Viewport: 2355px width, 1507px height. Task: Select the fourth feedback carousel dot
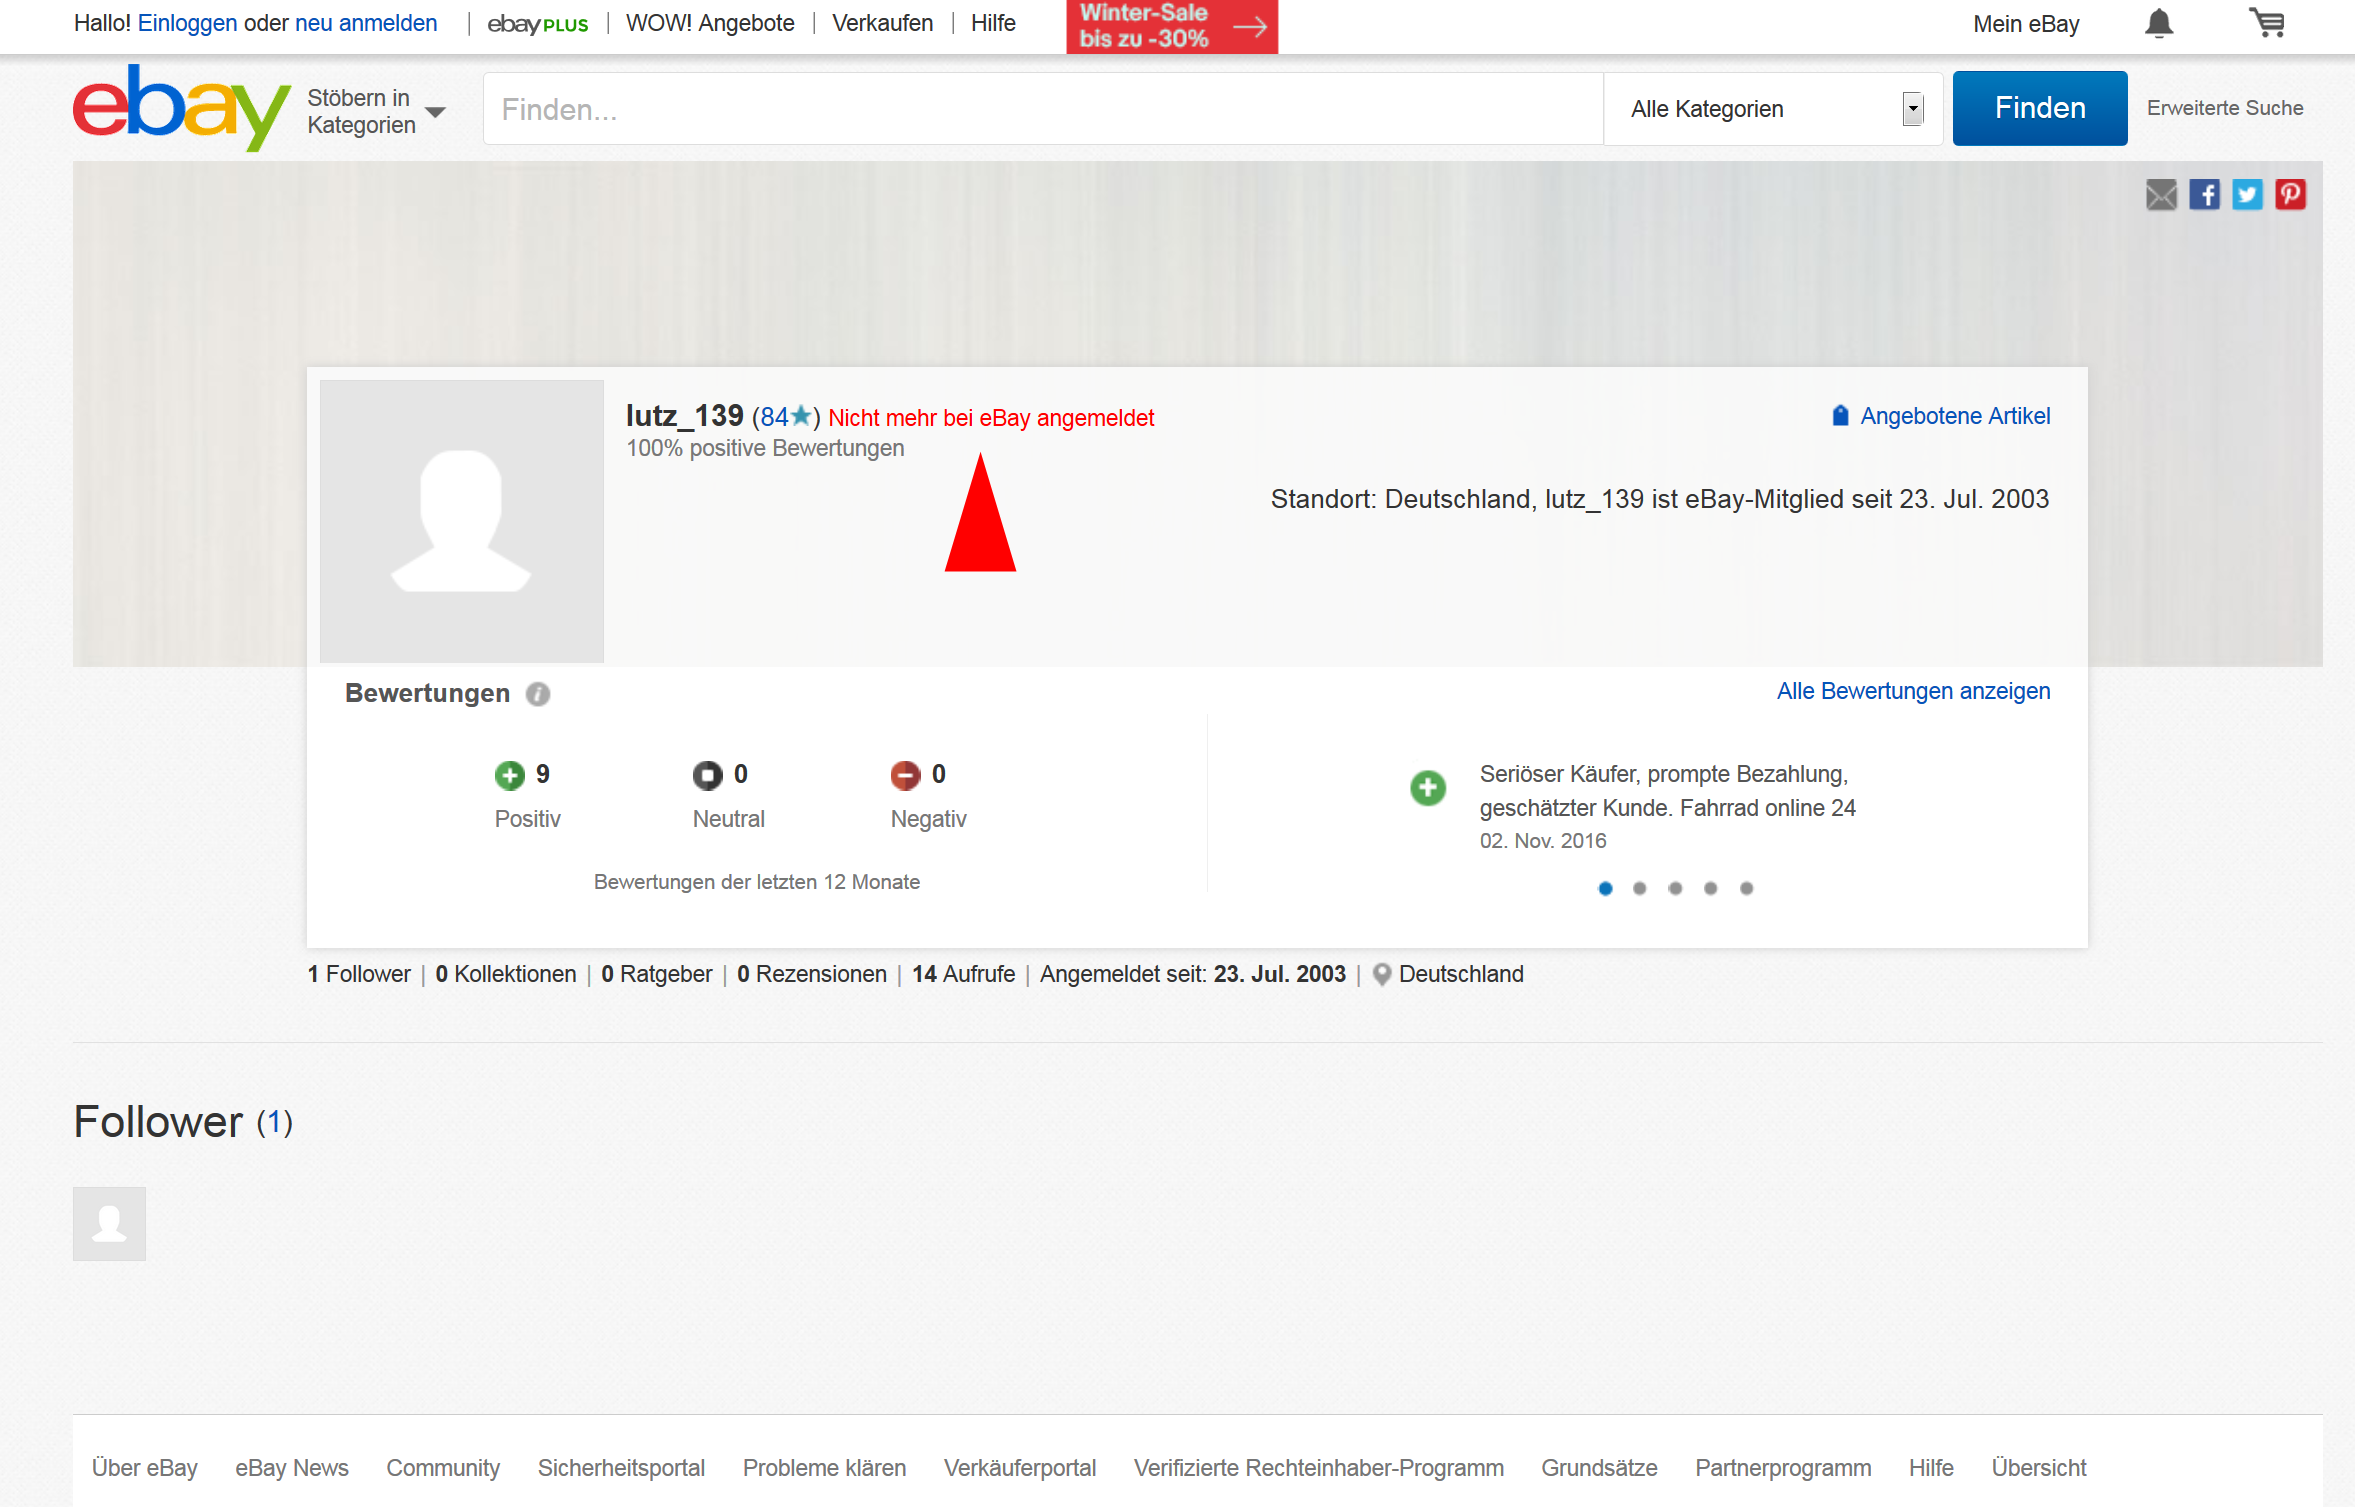(1711, 888)
